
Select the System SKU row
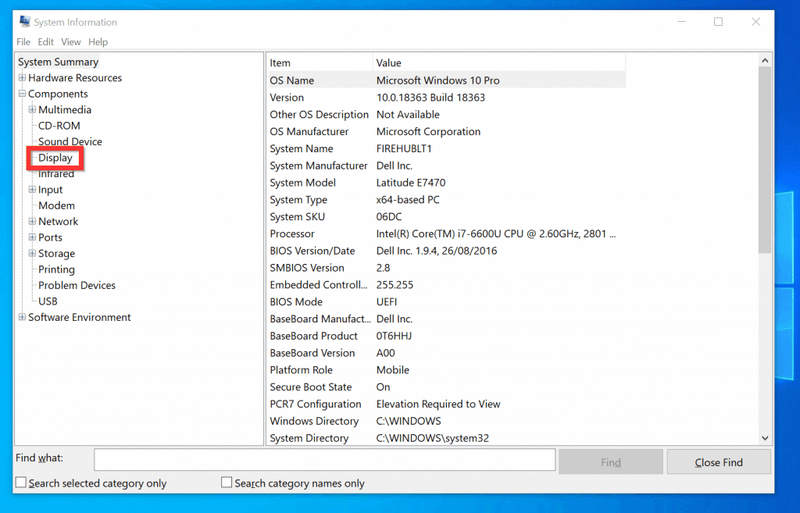[446, 216]
